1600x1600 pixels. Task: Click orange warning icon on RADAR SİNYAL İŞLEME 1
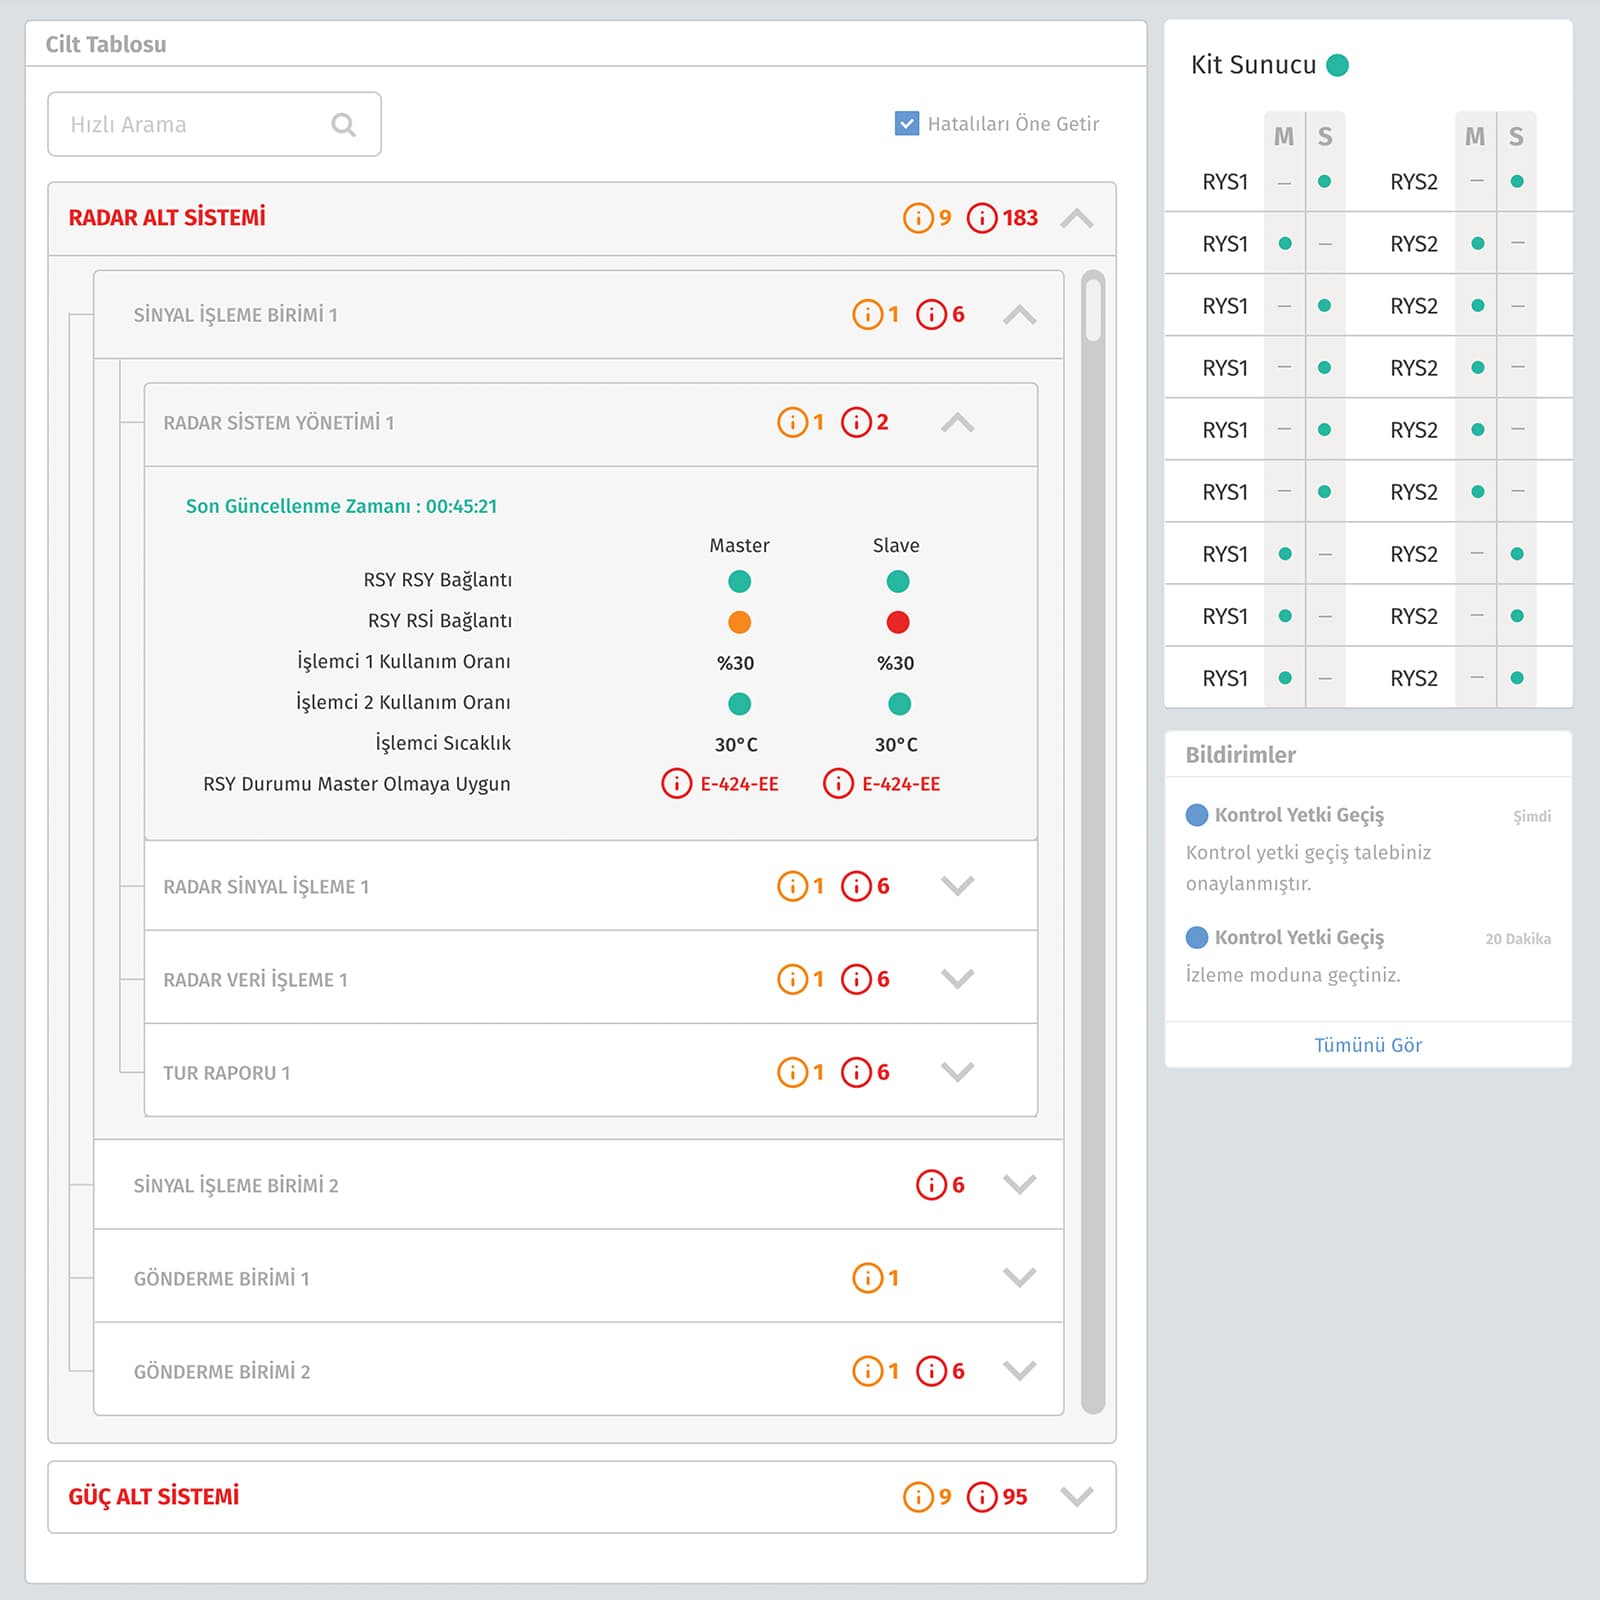[x=792, y=886]
